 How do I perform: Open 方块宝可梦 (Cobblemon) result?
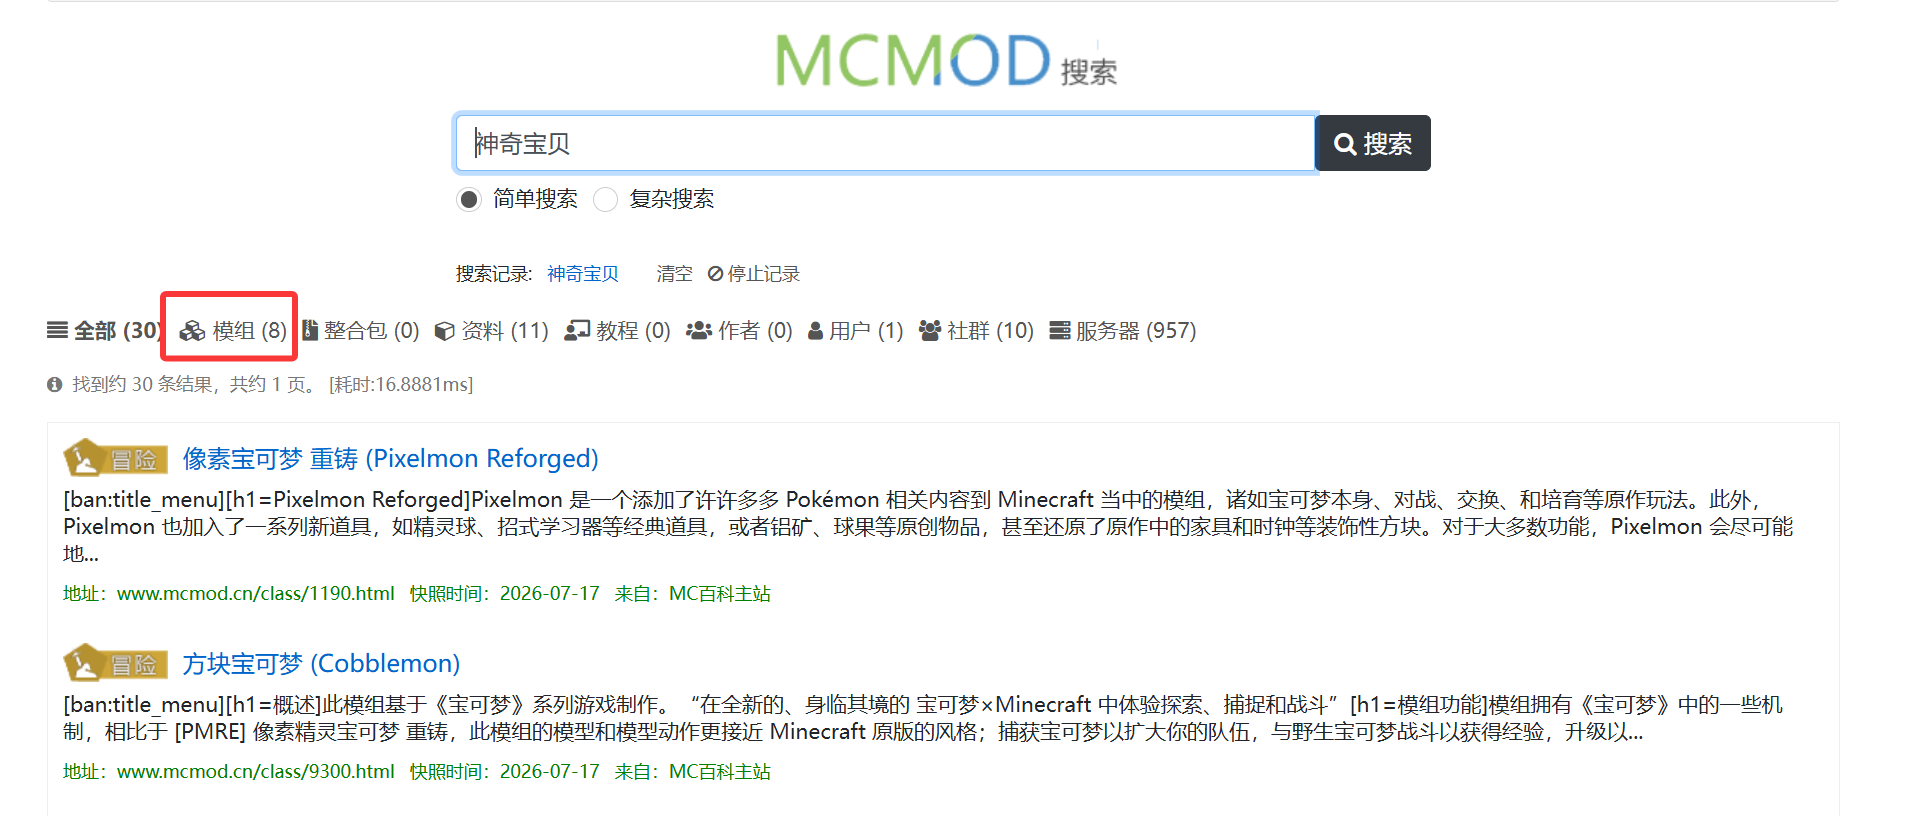(321, 664)
